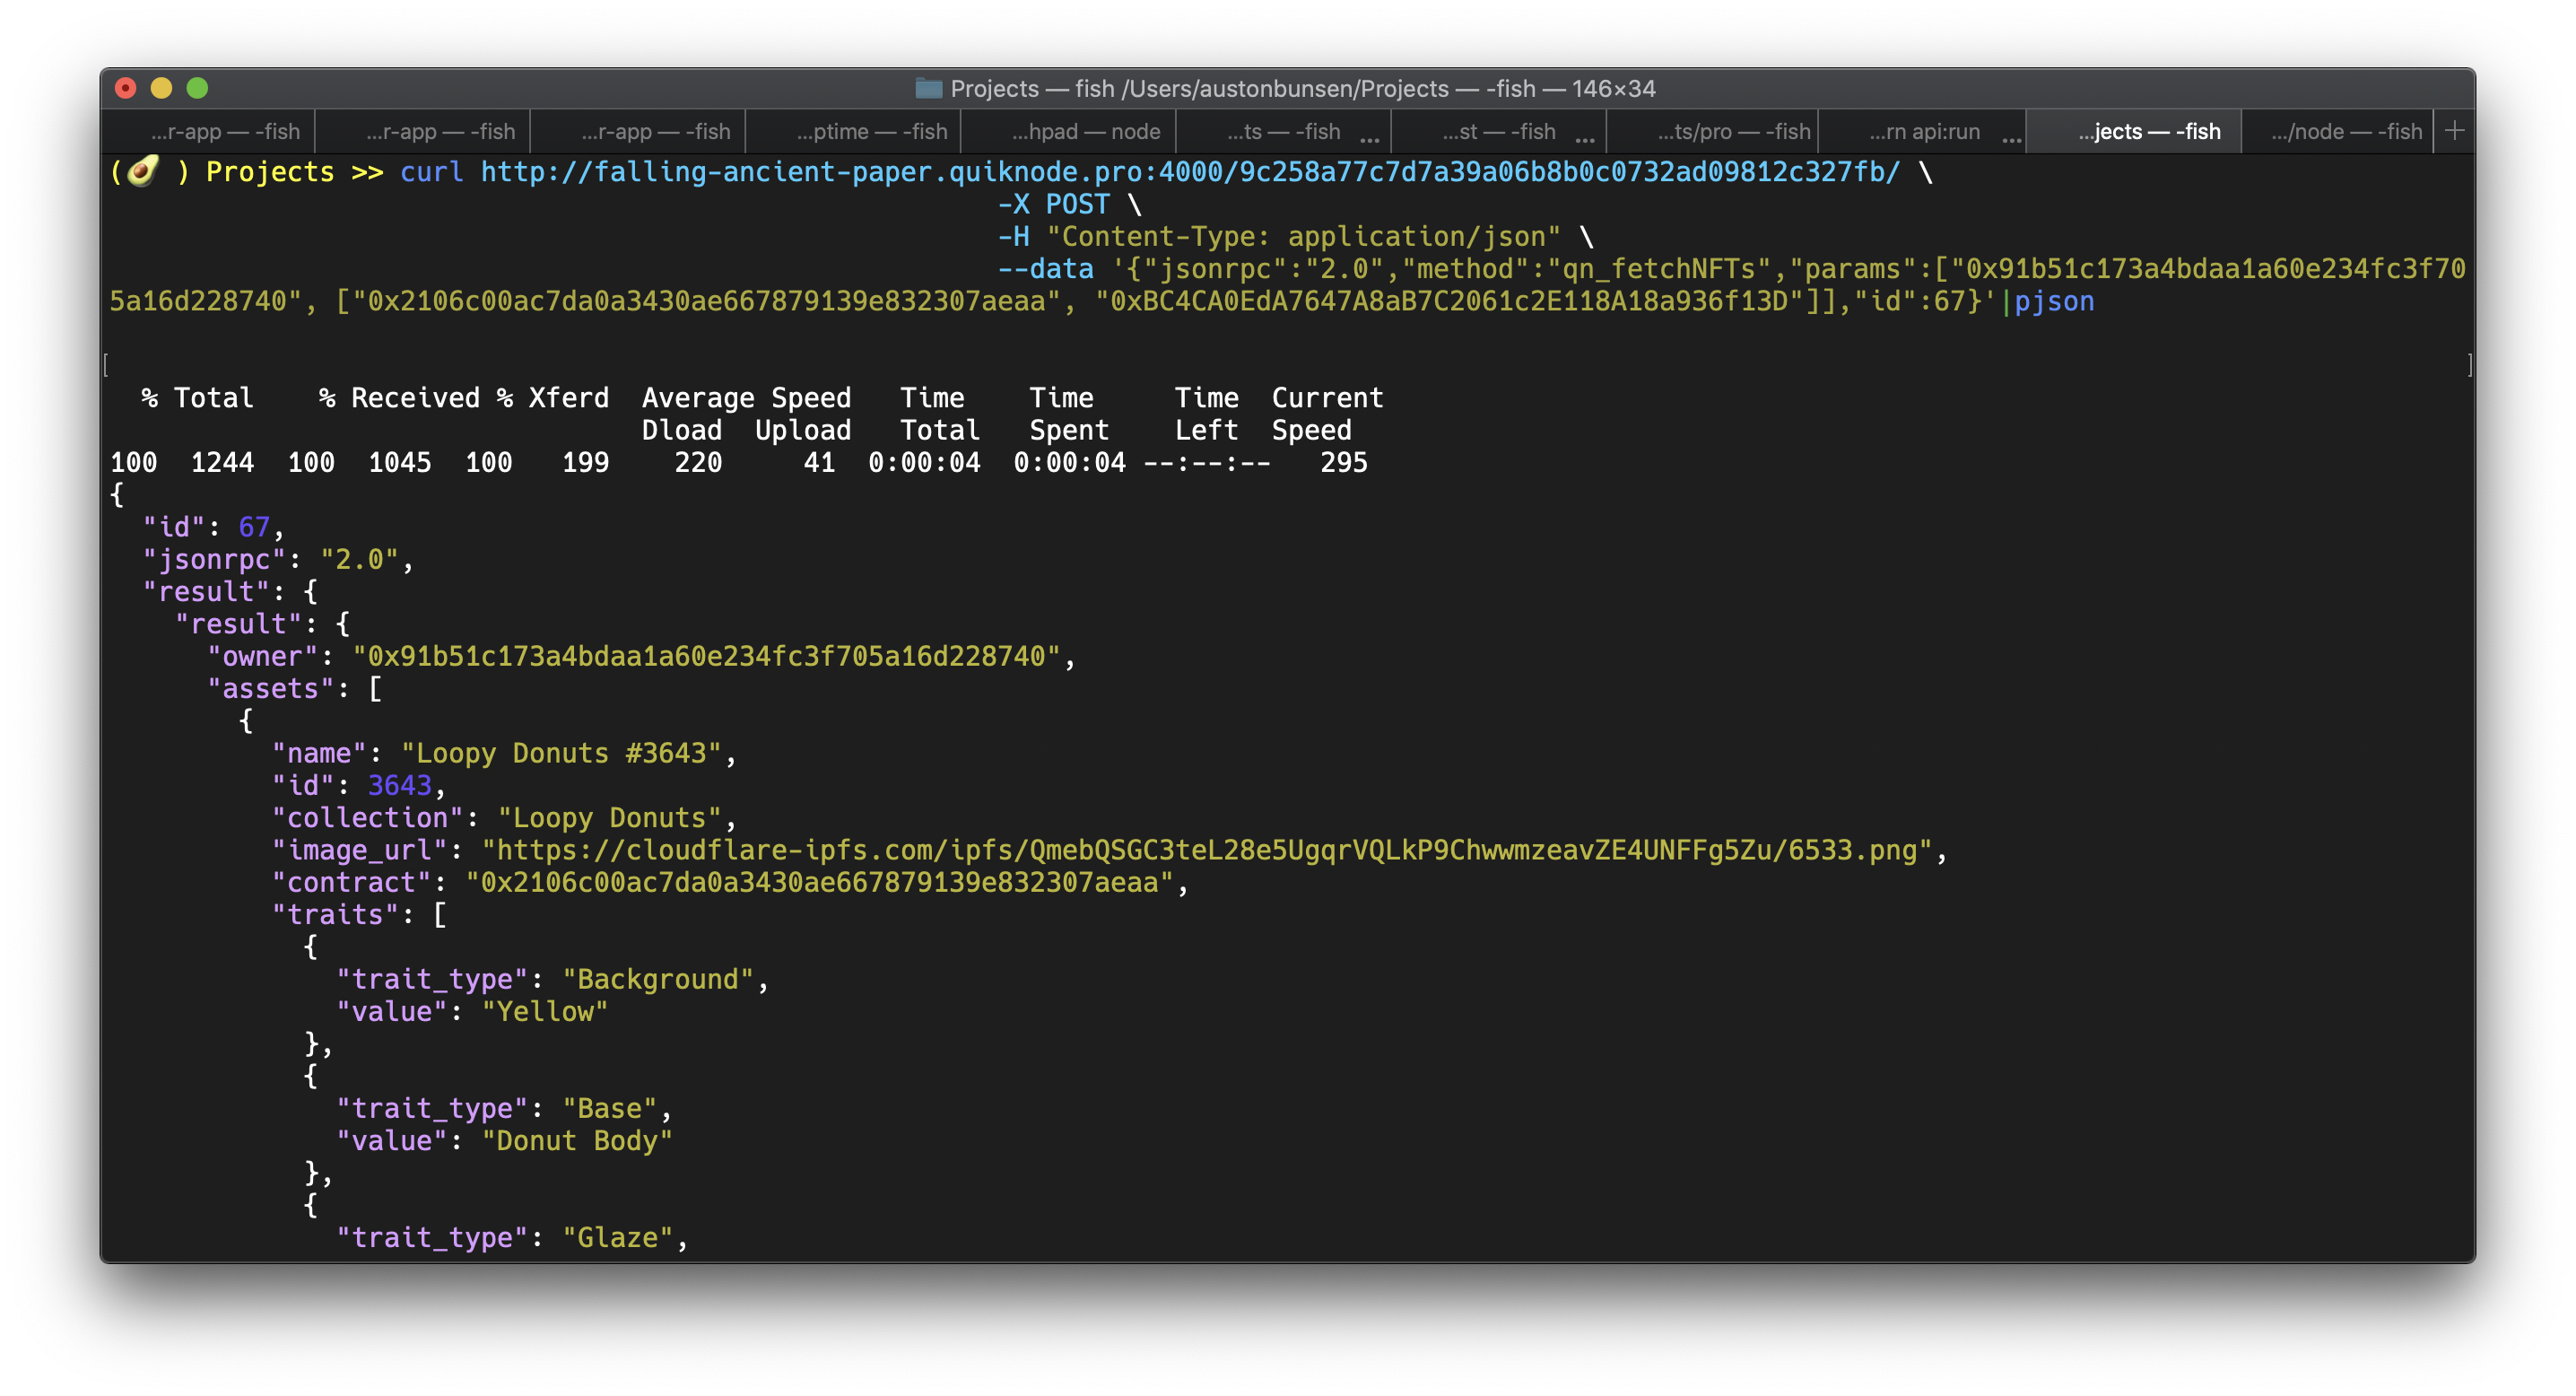
Task: Click the cloudflare-ipfs image URL
Action: [1206, 850]
